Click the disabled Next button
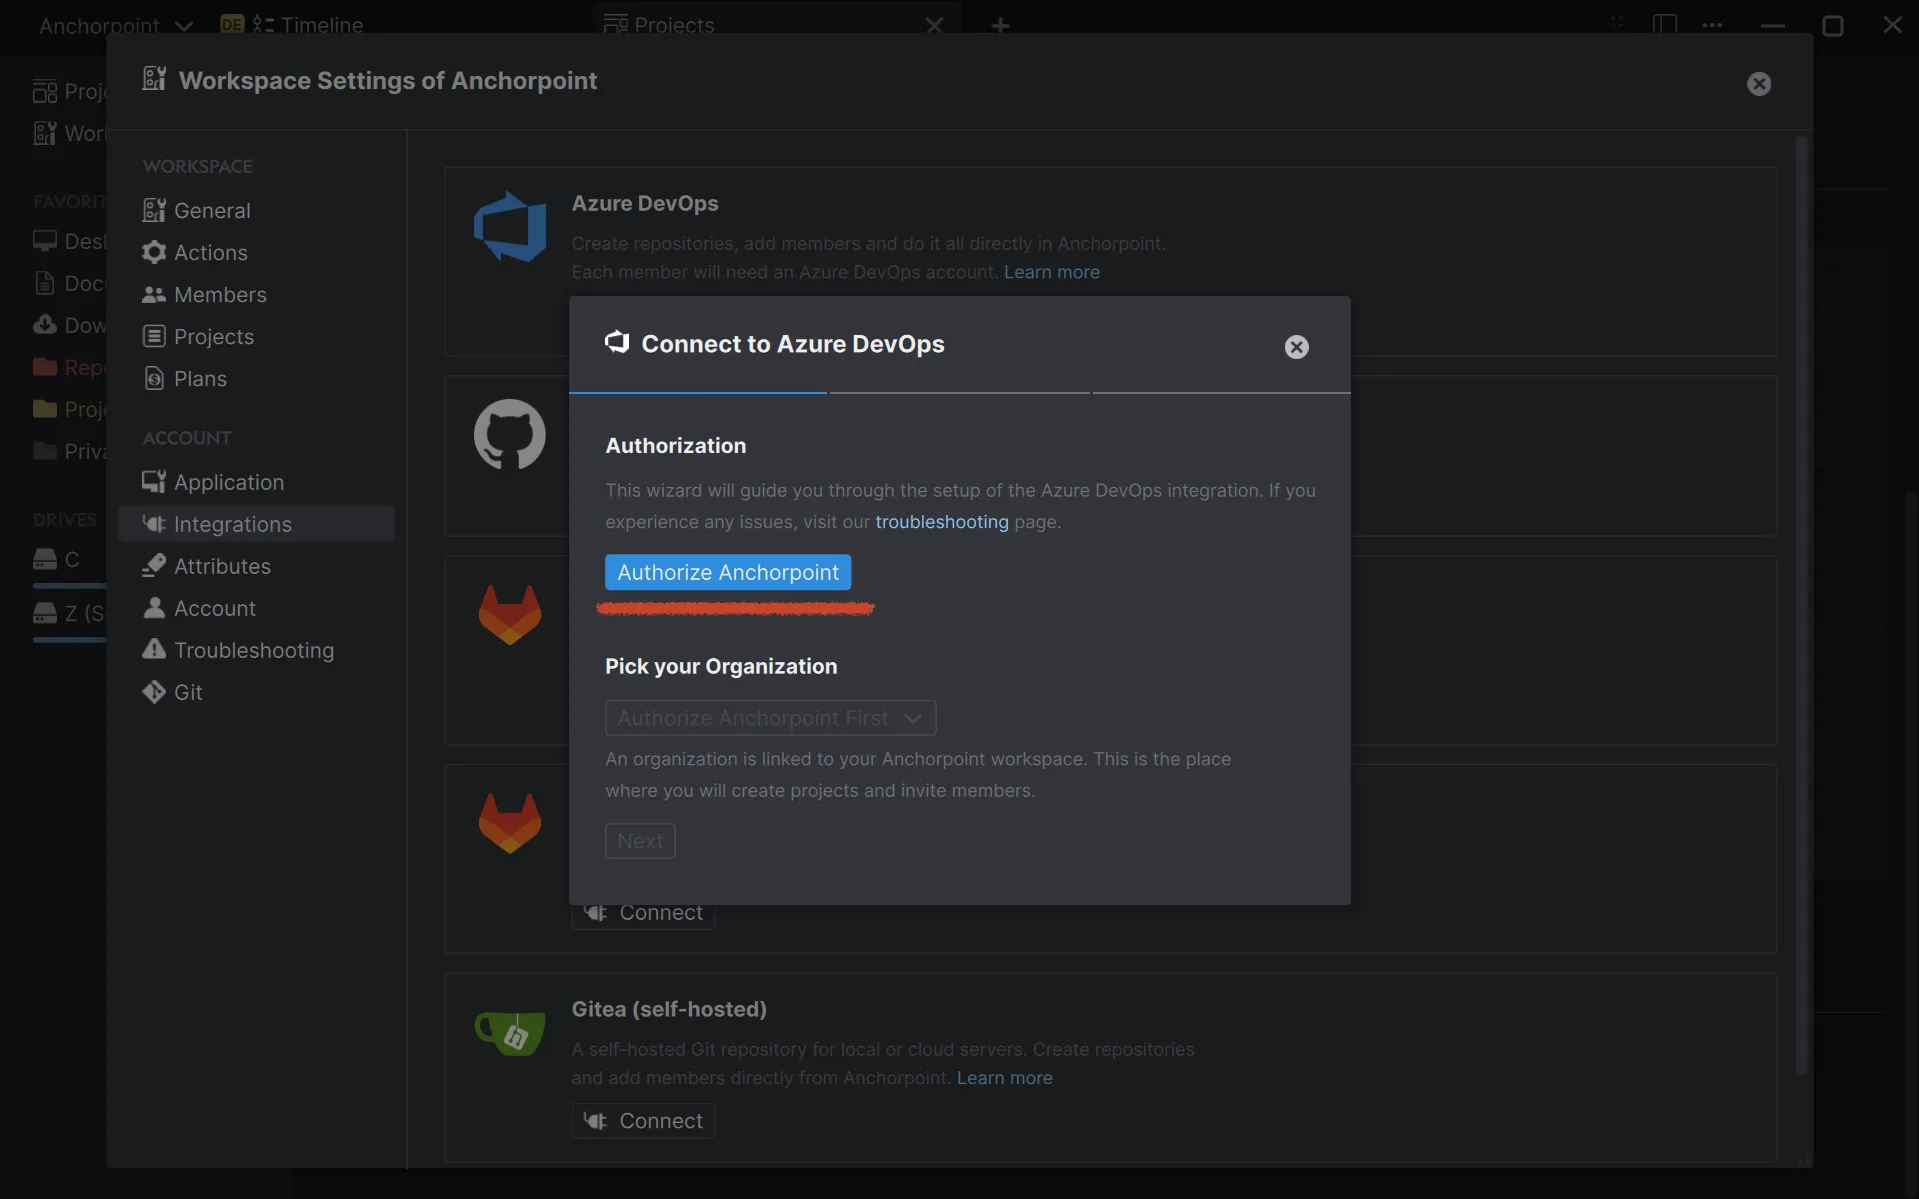The height and width of the screenshot is (1199, 1919). [640, 841]
